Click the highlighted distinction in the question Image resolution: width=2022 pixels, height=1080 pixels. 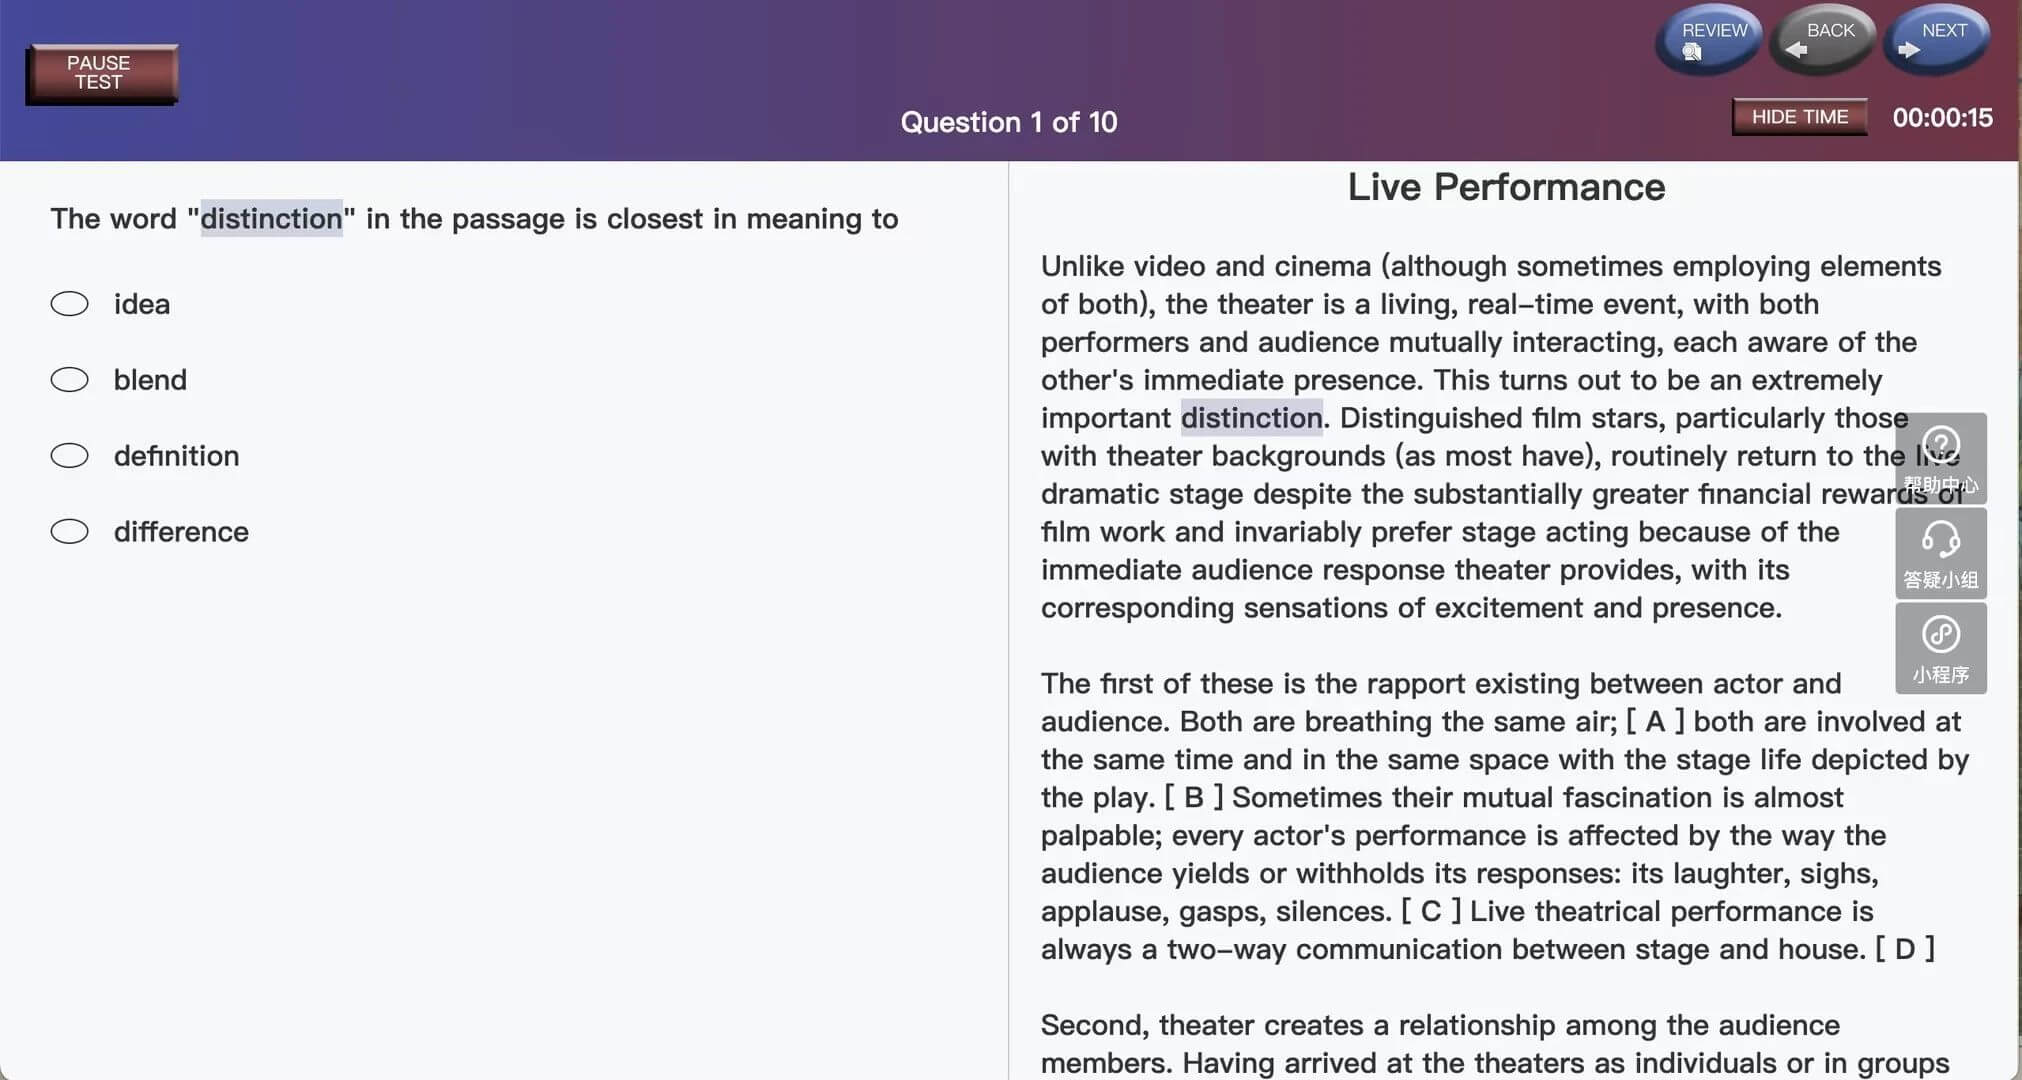[272, 219]
